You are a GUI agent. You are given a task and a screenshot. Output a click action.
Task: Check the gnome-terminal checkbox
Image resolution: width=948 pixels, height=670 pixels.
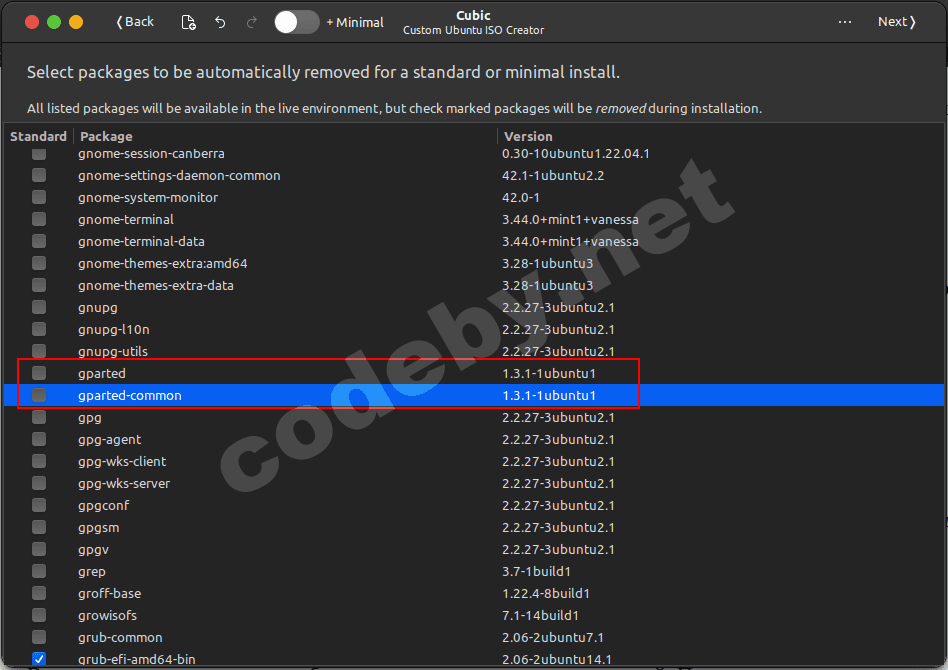tap(39, 219)
